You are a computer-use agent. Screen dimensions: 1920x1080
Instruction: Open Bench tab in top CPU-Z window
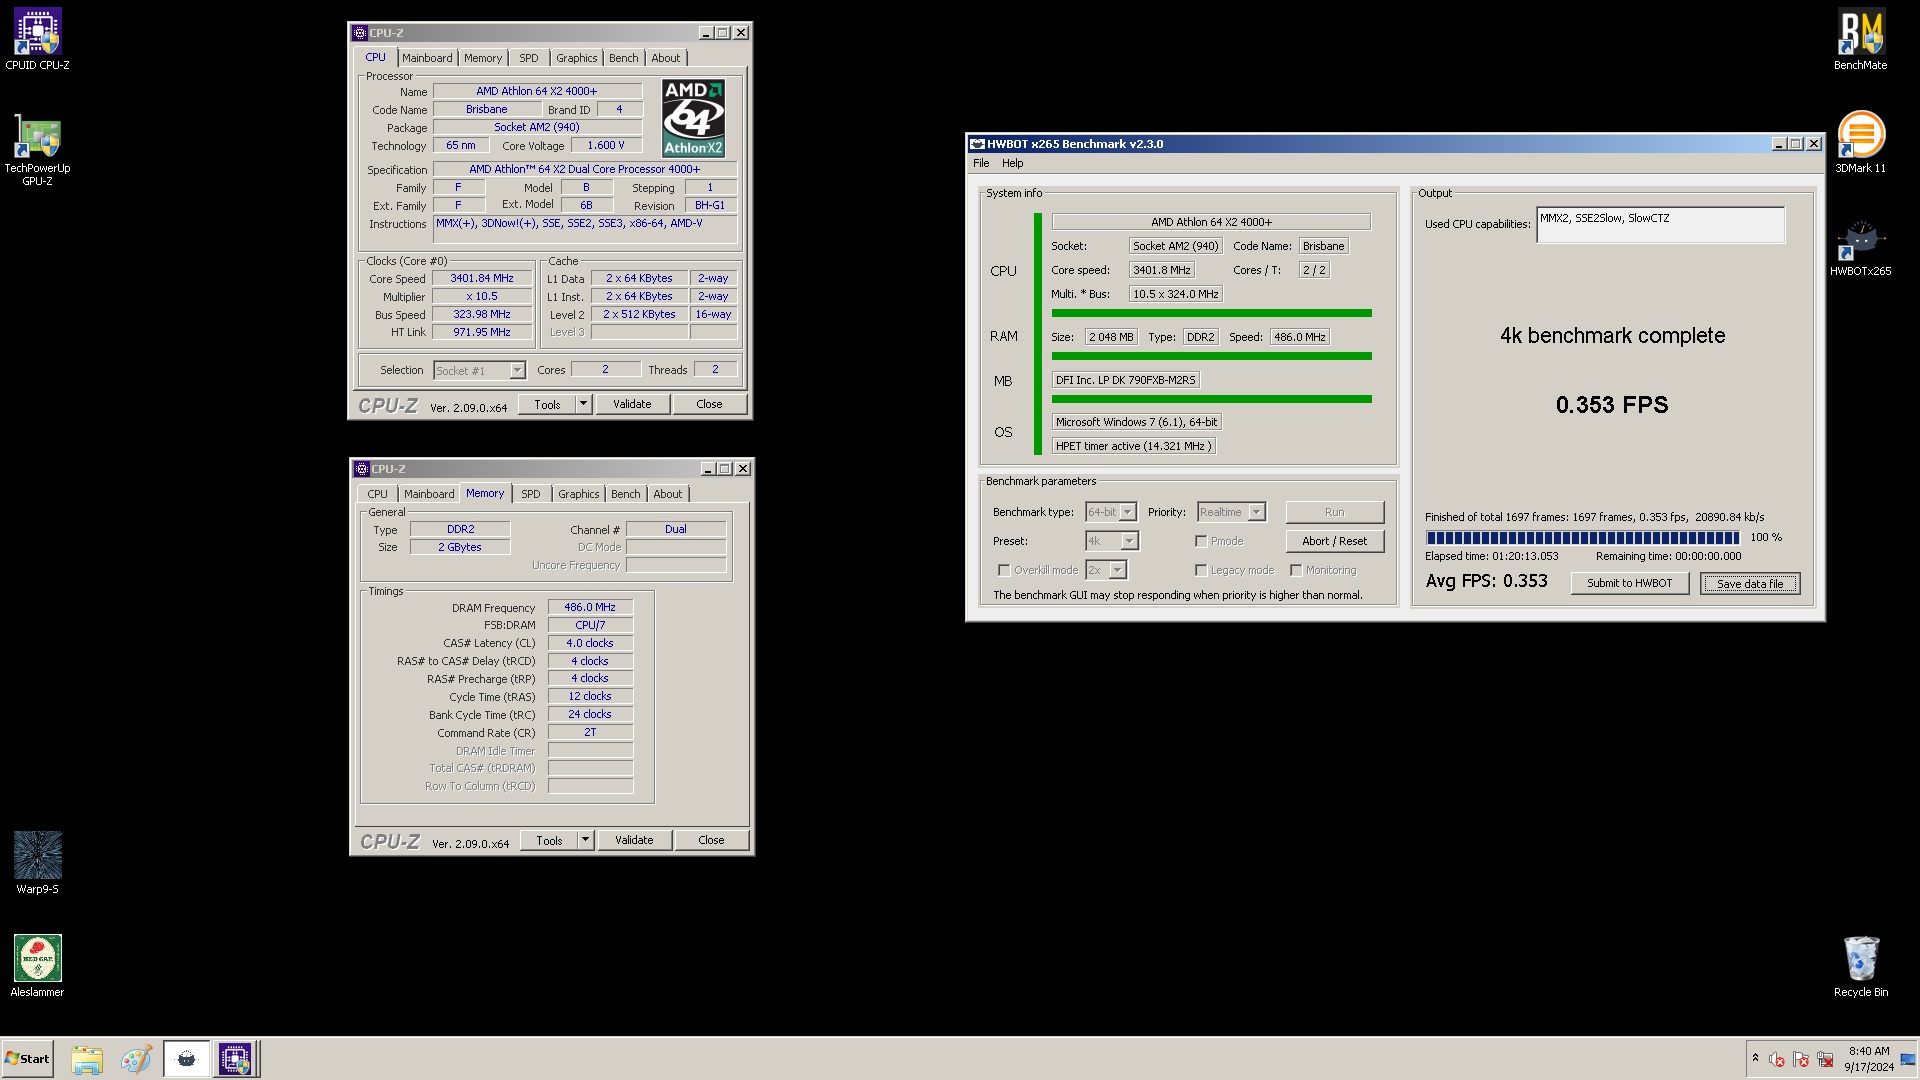pyautogui.click(x=624, y=58)
